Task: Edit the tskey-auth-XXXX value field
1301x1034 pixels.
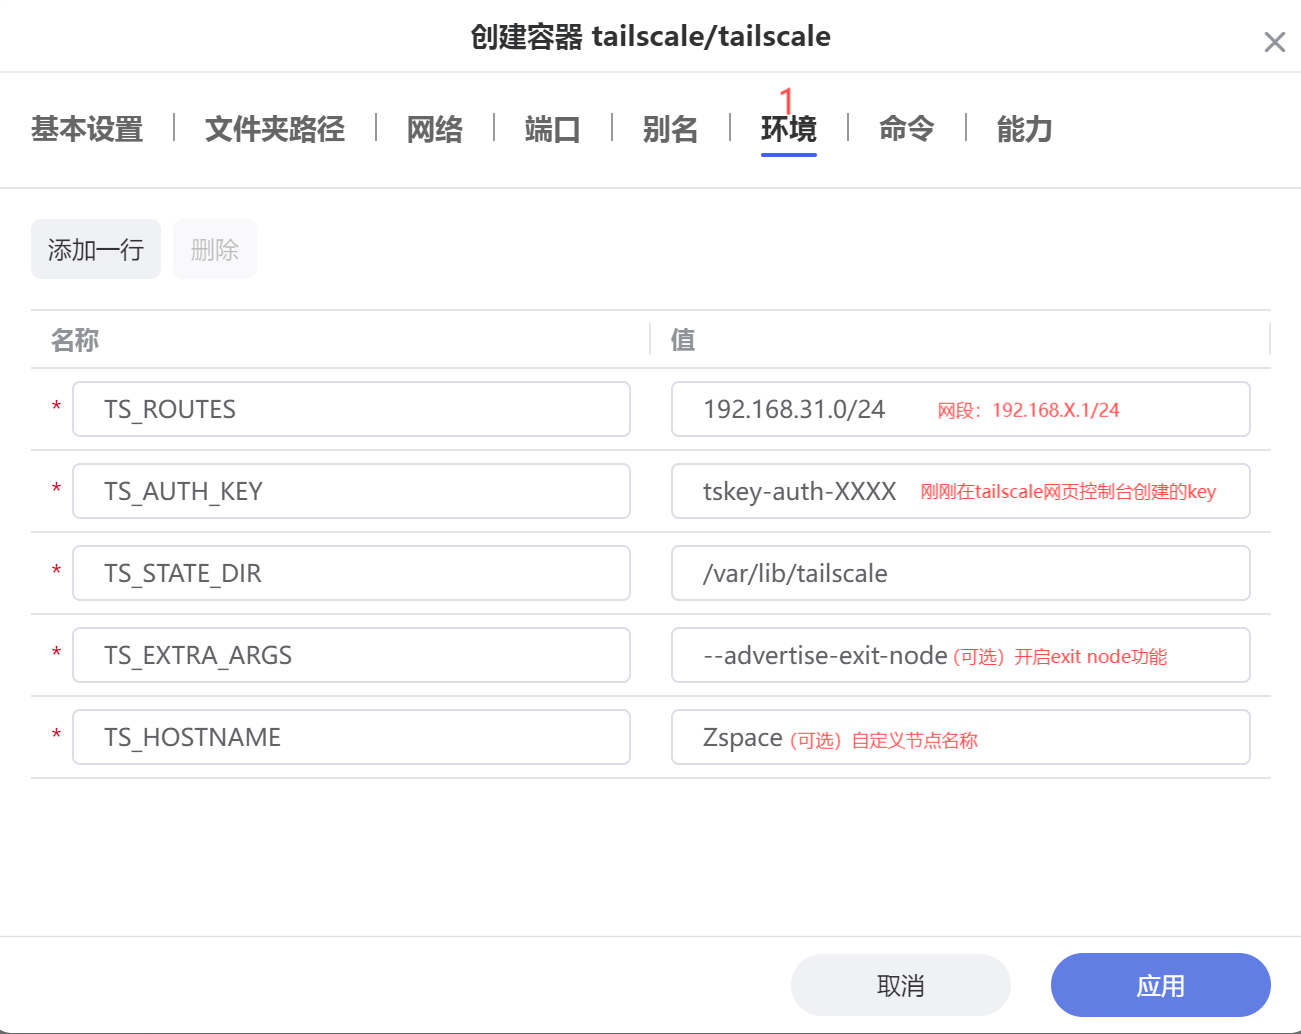Action: [961, 491]
